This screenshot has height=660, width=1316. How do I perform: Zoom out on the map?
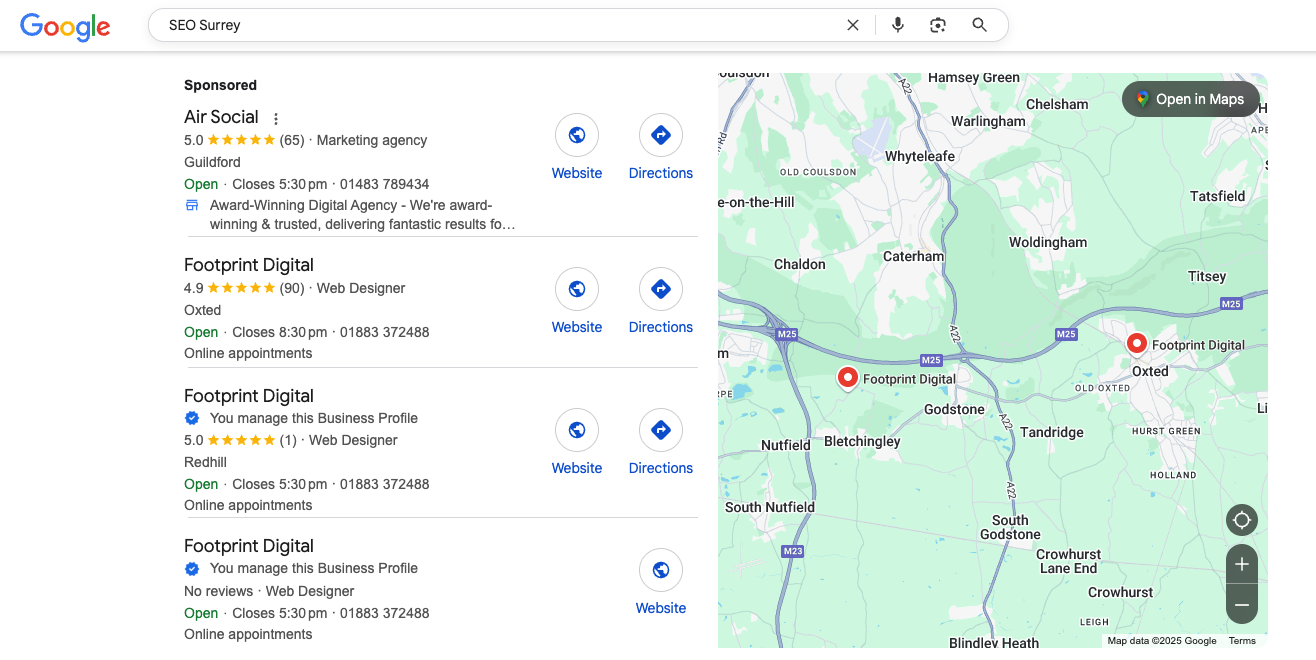(1242, 605)
